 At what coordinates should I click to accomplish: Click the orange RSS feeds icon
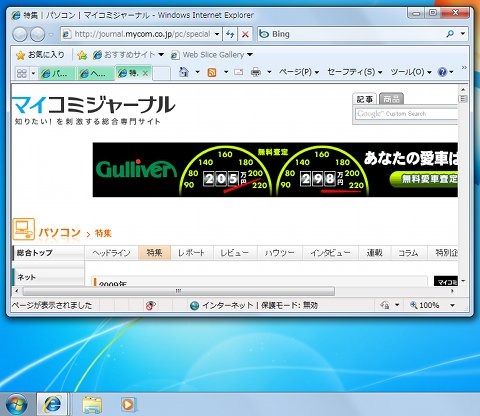tap(212, 72)
